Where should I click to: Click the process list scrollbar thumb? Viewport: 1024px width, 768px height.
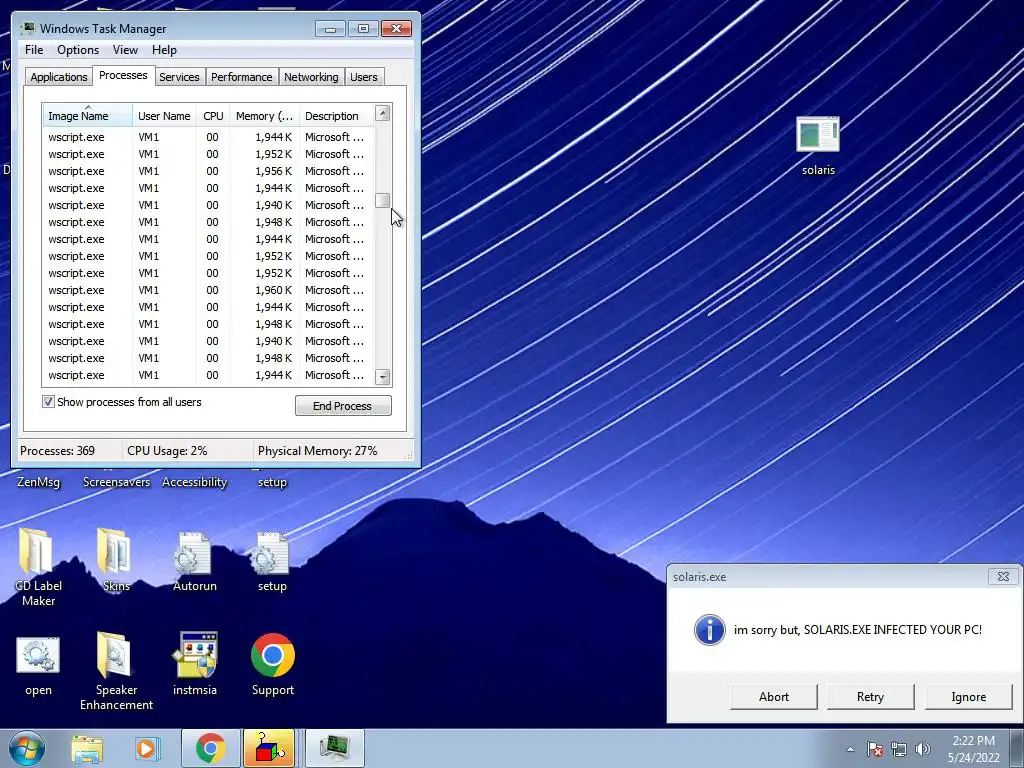pyautogui.click(x=383, y=200)
